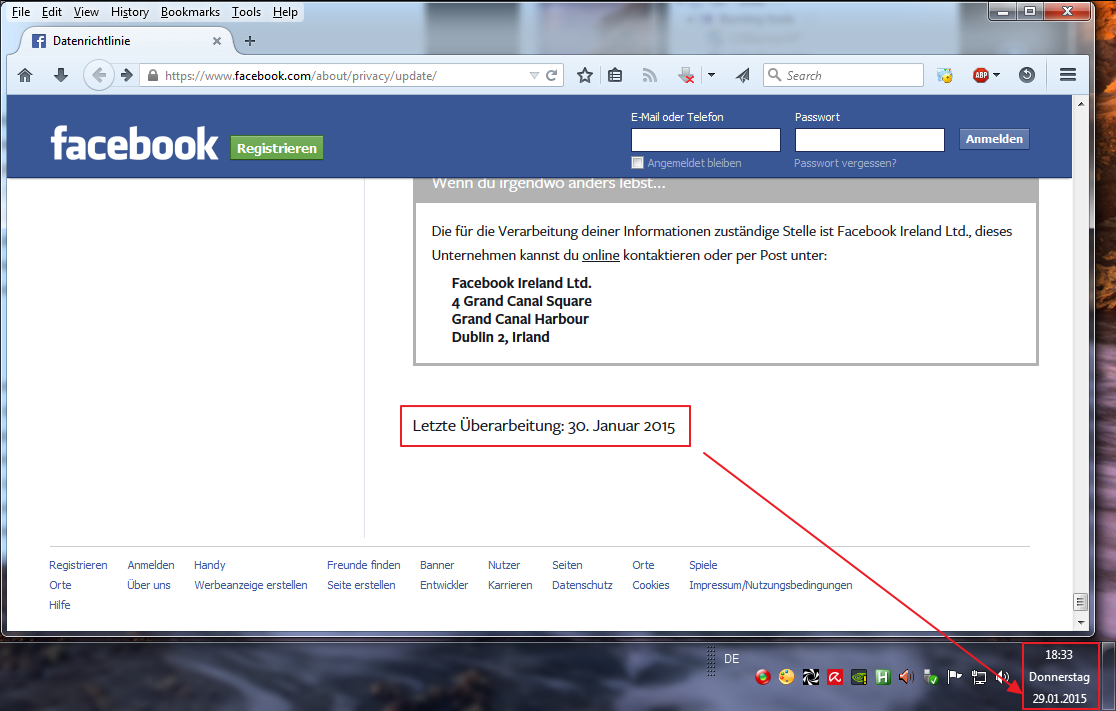Open the Tools menu
Screen dimensions: 1116x711
coord(246,12)
